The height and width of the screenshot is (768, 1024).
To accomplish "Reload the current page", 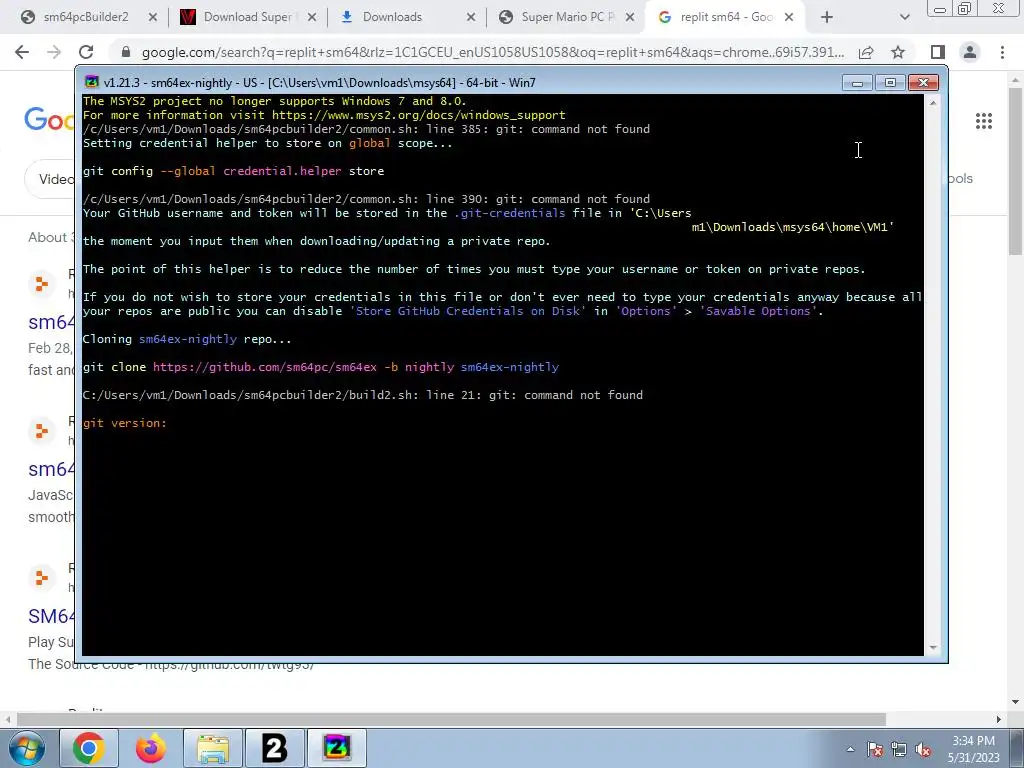I will [86, 52].
